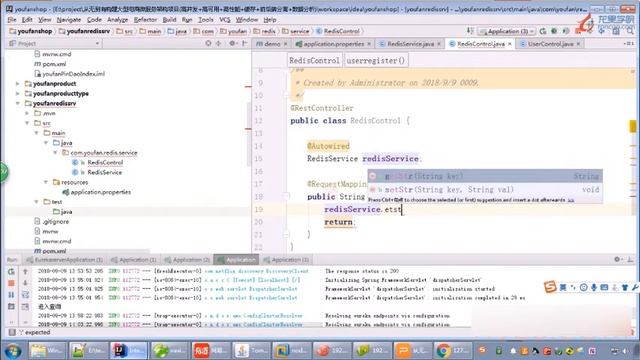Screen dimensions: 640x360
Task: Click the editor vertical scrollbar warning stripe
Action: click(633, 126)
